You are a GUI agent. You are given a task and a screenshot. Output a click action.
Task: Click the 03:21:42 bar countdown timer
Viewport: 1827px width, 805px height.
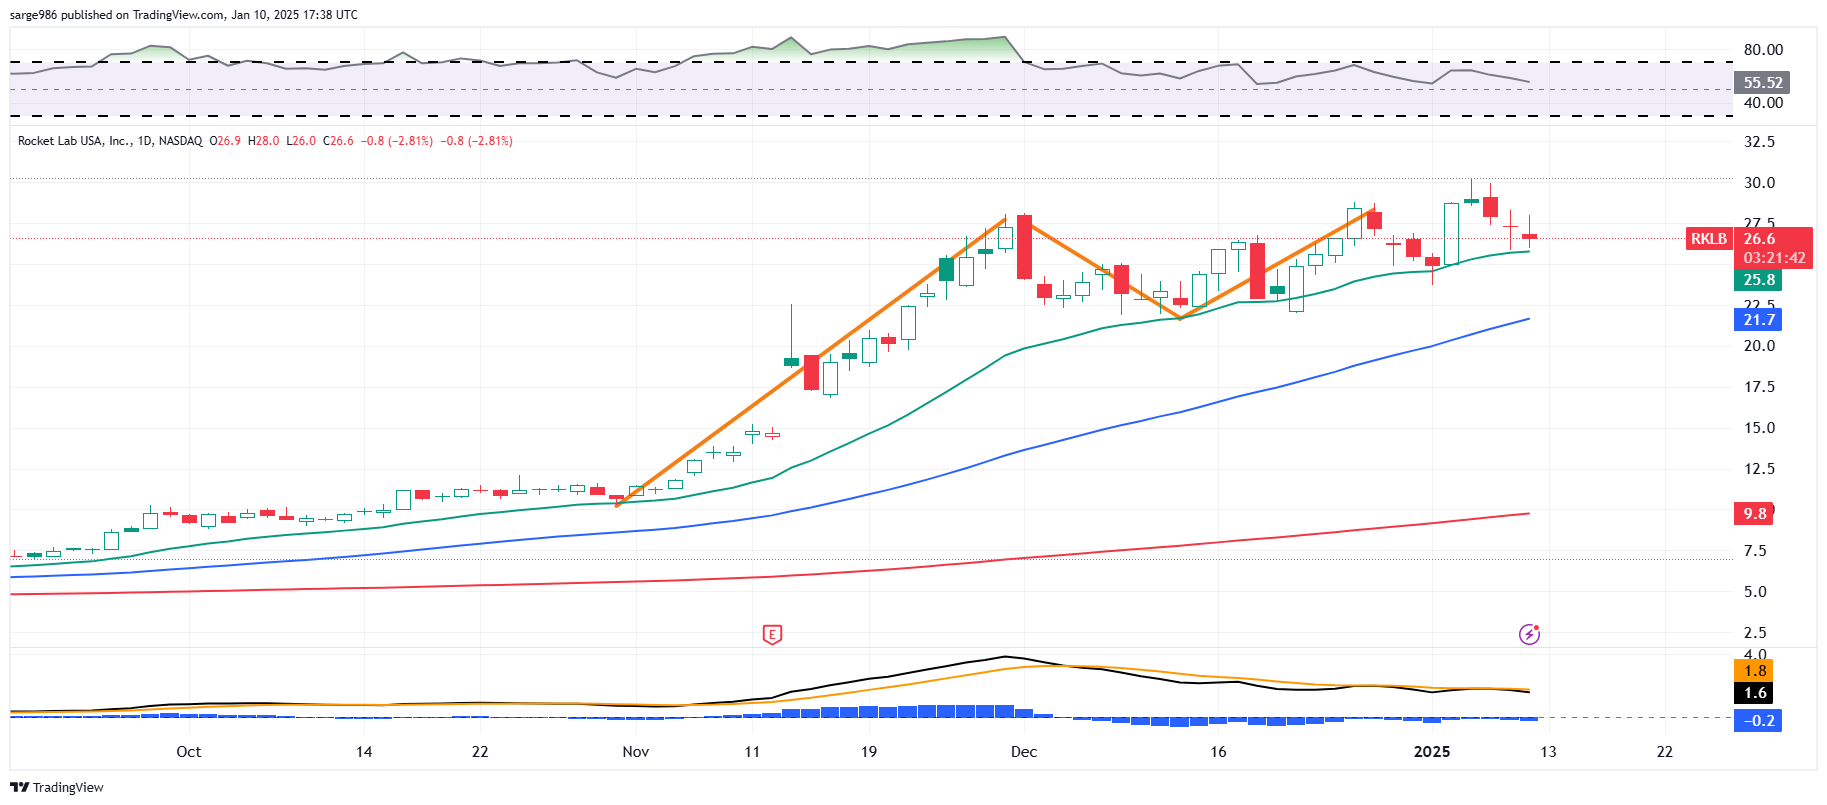click(1774, 258)
